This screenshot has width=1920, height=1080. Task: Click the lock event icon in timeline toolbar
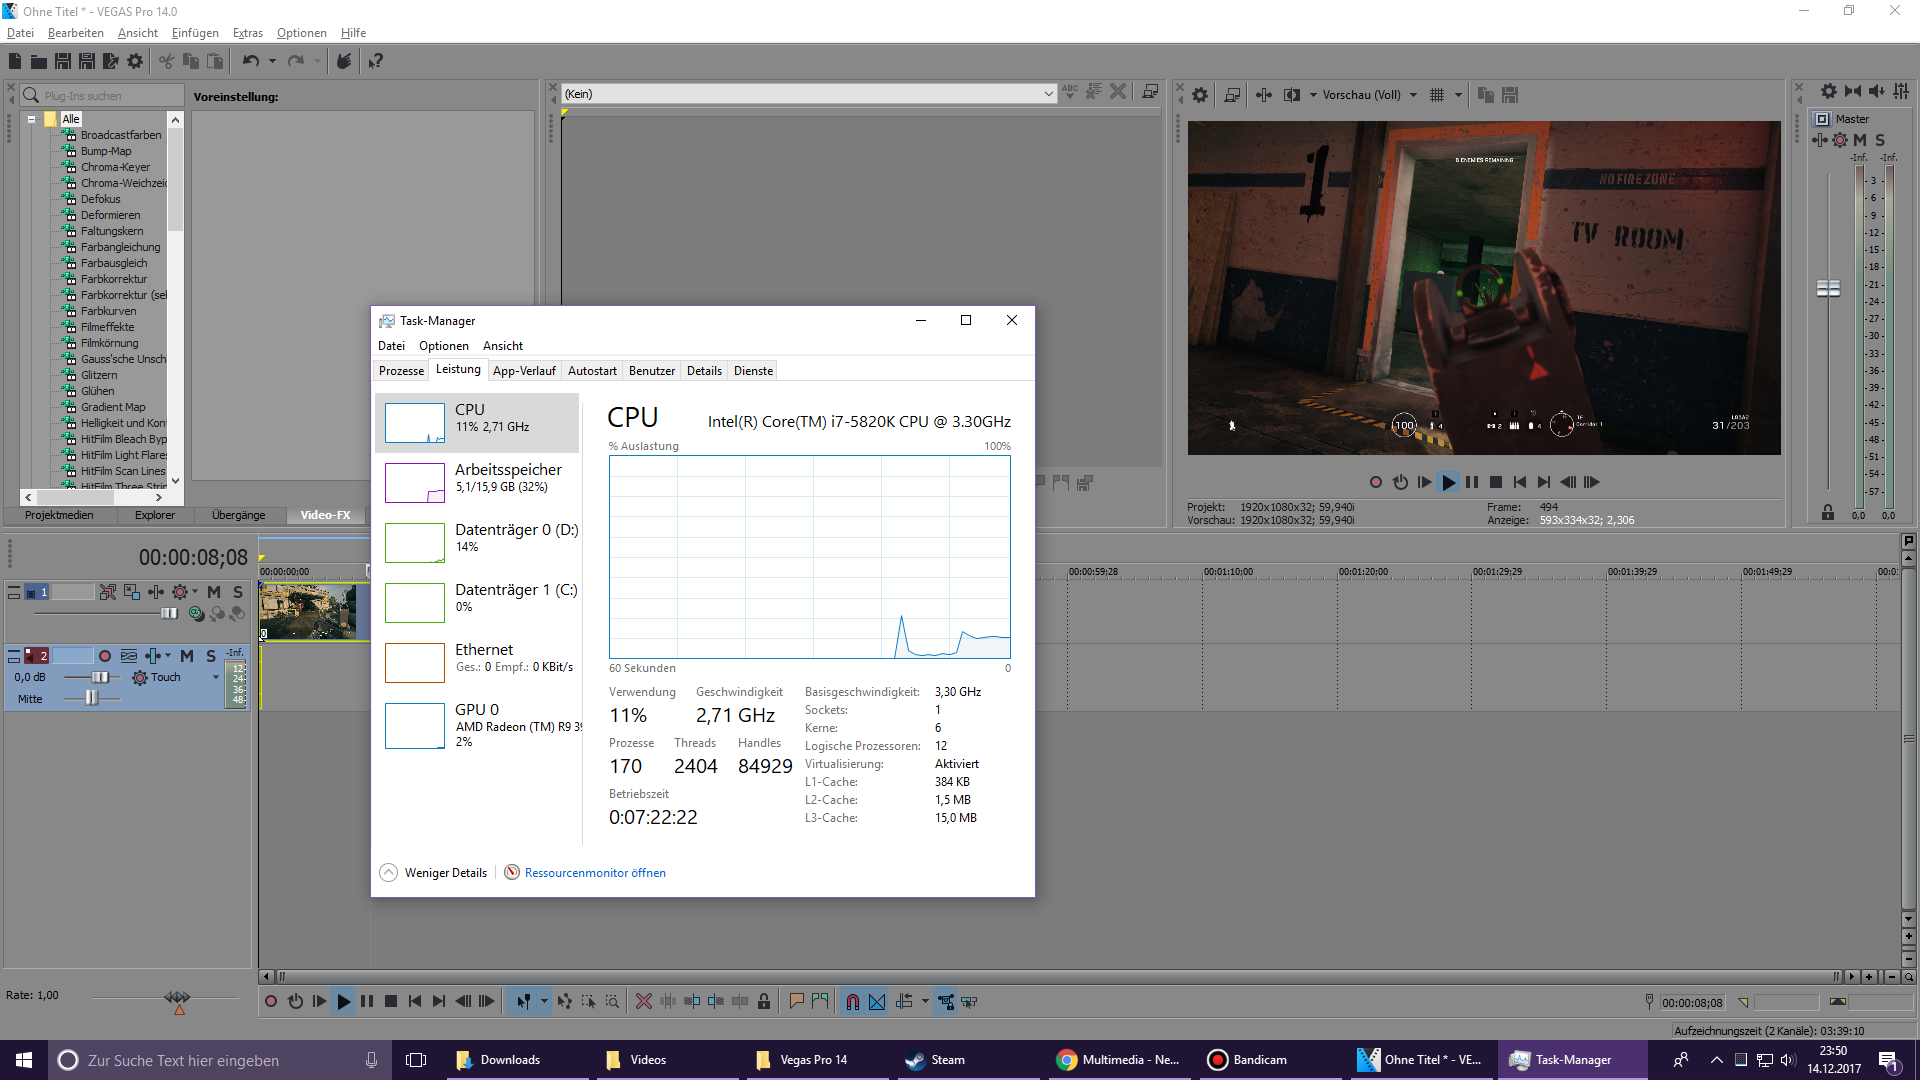(x=764, y=1002)
